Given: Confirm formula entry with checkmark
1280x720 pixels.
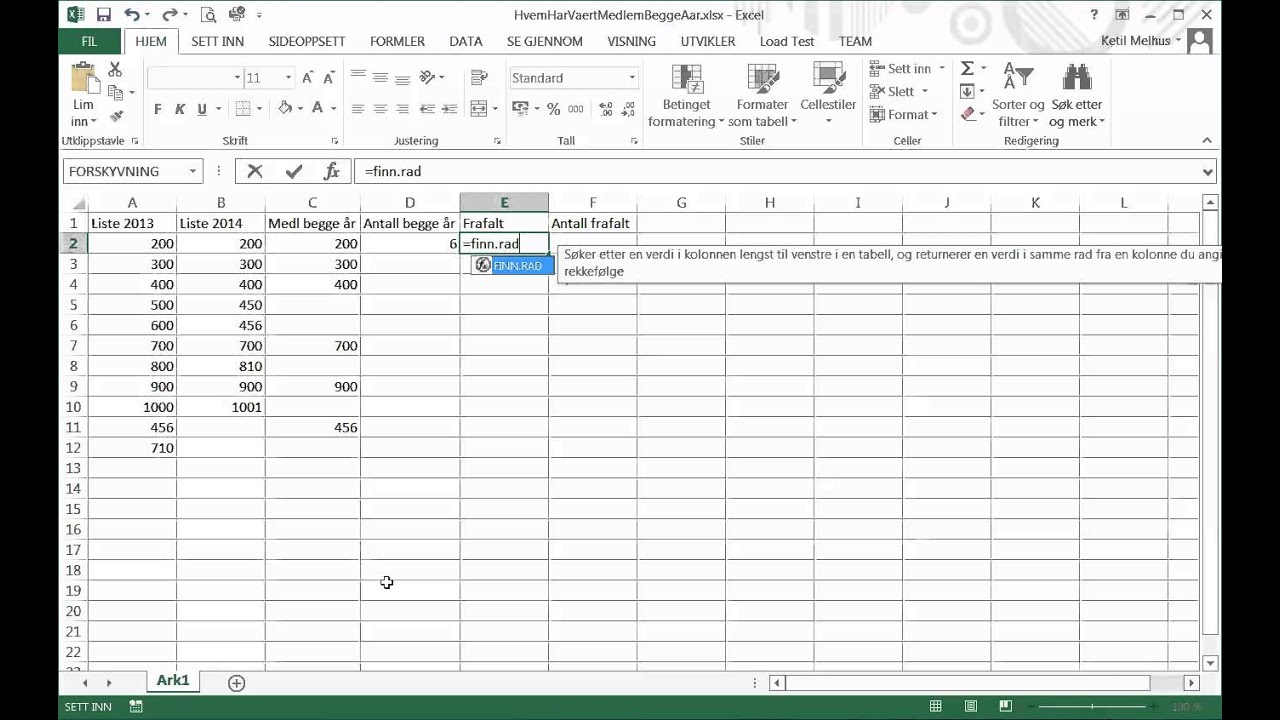Looking at the screenshot, I should 294,171.
